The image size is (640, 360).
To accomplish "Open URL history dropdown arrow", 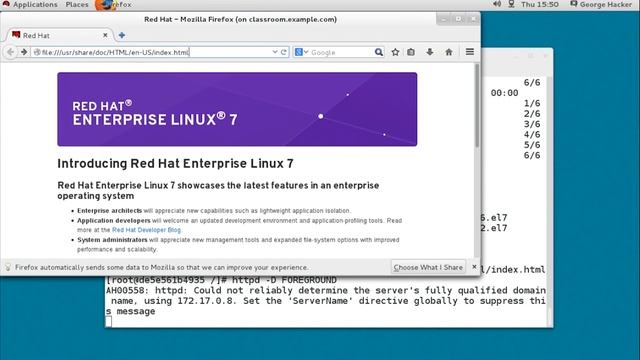I will point(275,52).
